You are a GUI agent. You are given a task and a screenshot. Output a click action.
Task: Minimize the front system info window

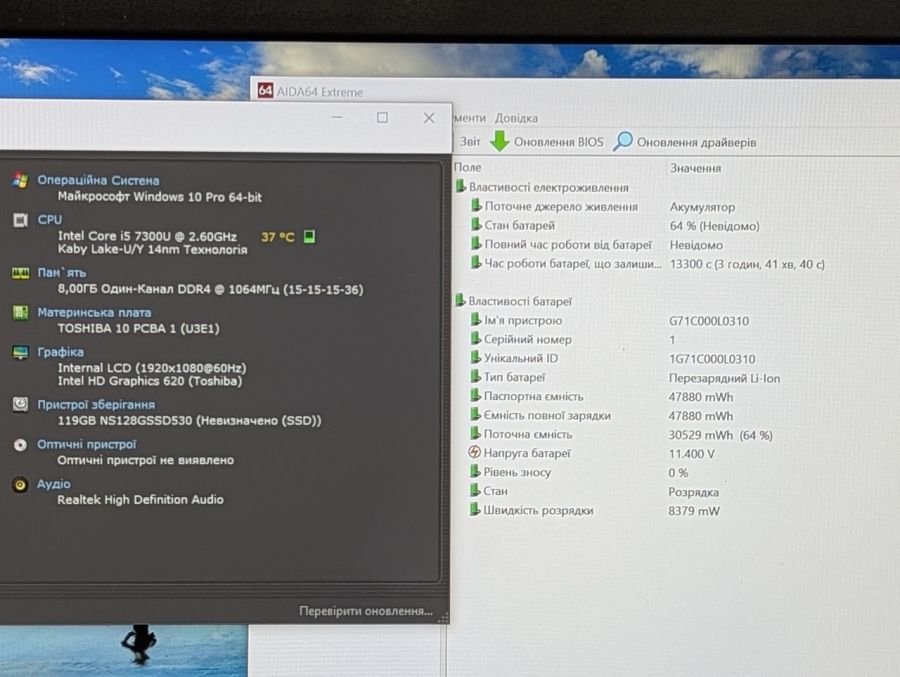coord(337,118)
